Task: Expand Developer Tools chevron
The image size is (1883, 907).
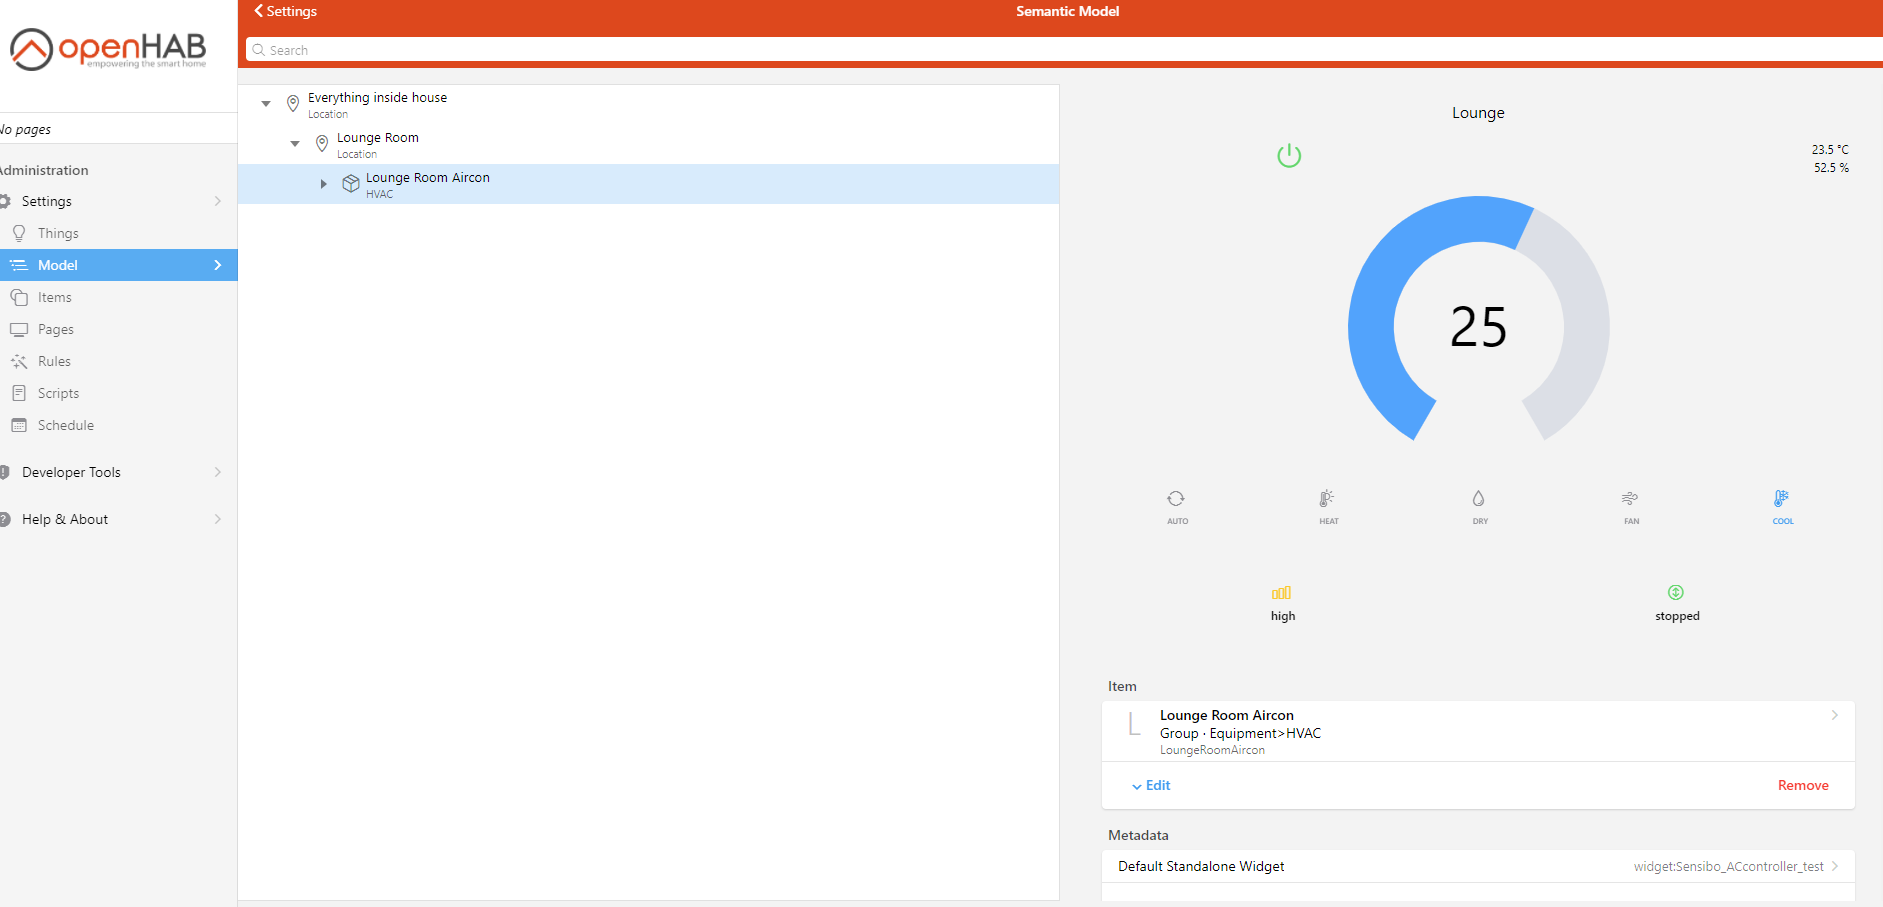Action: pos(218,472)
